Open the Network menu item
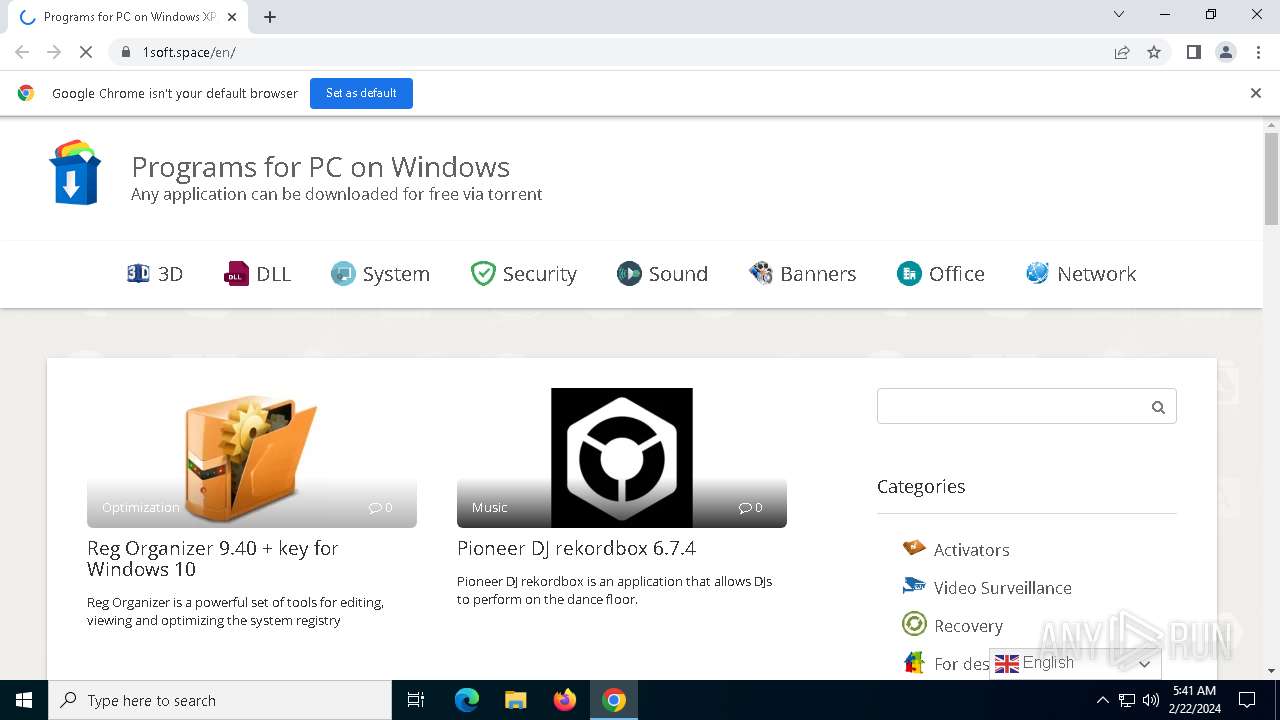 coord(1081,274)
